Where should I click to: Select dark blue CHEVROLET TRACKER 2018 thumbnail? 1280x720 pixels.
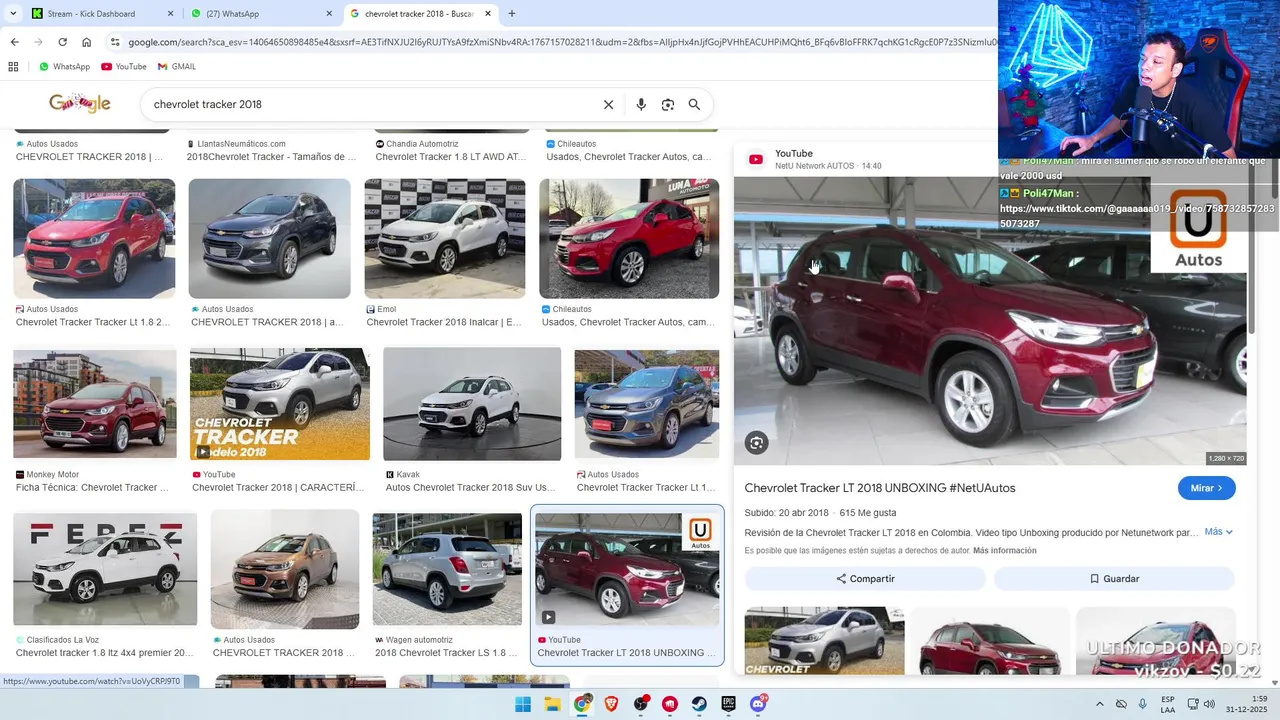pos(269,239)
